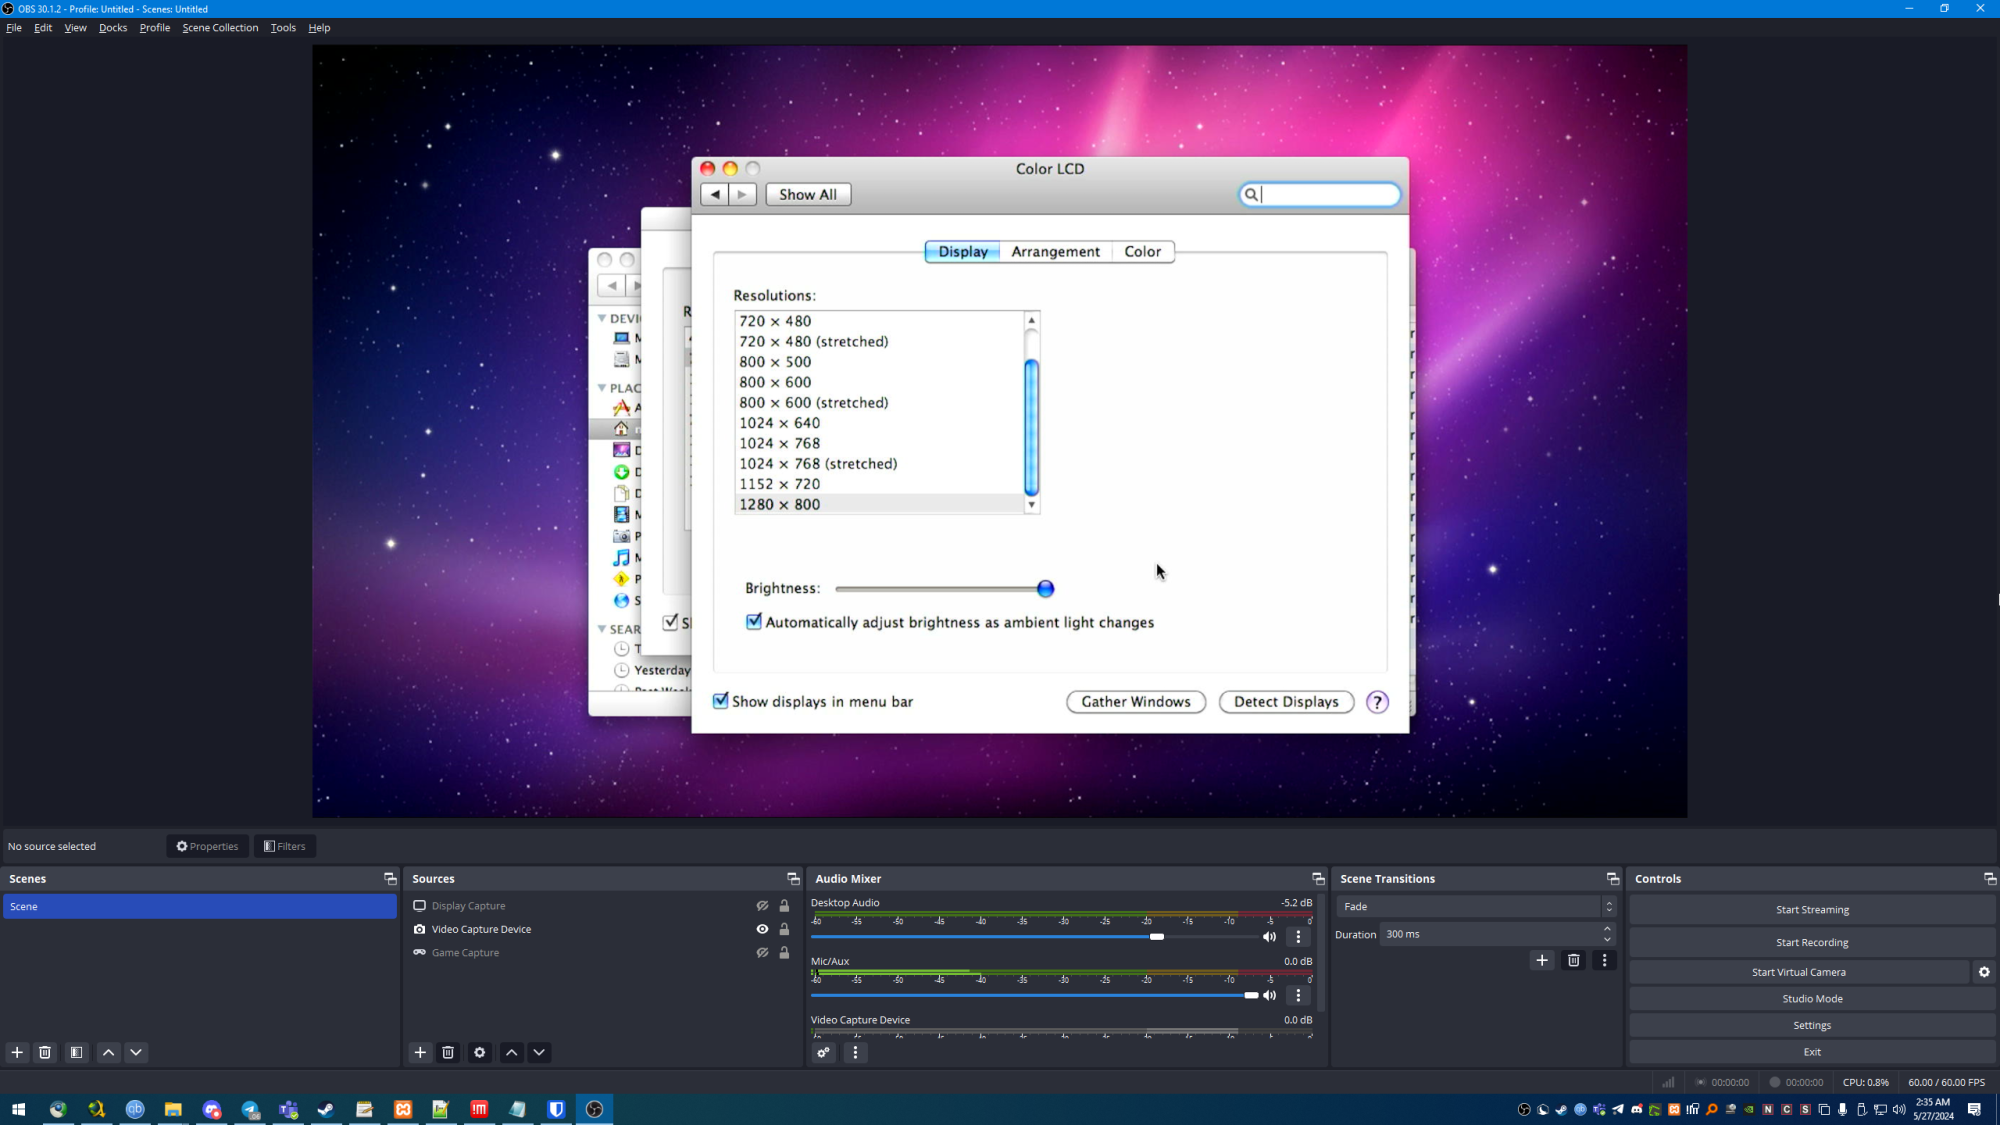Viewport: 2000px width, 1125px height.
Task: Open advanced audio properties gears icon
Action: (823, 1052)
